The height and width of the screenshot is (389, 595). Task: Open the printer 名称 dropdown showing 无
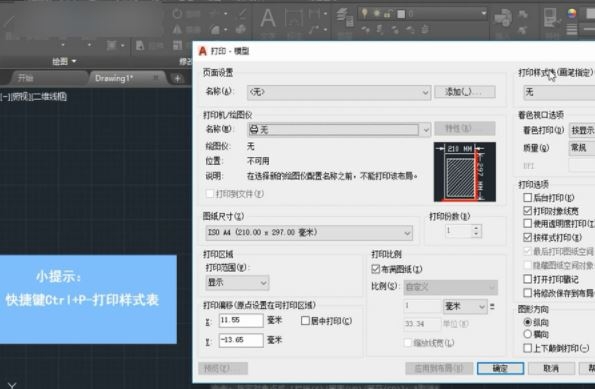pos(339,130)
